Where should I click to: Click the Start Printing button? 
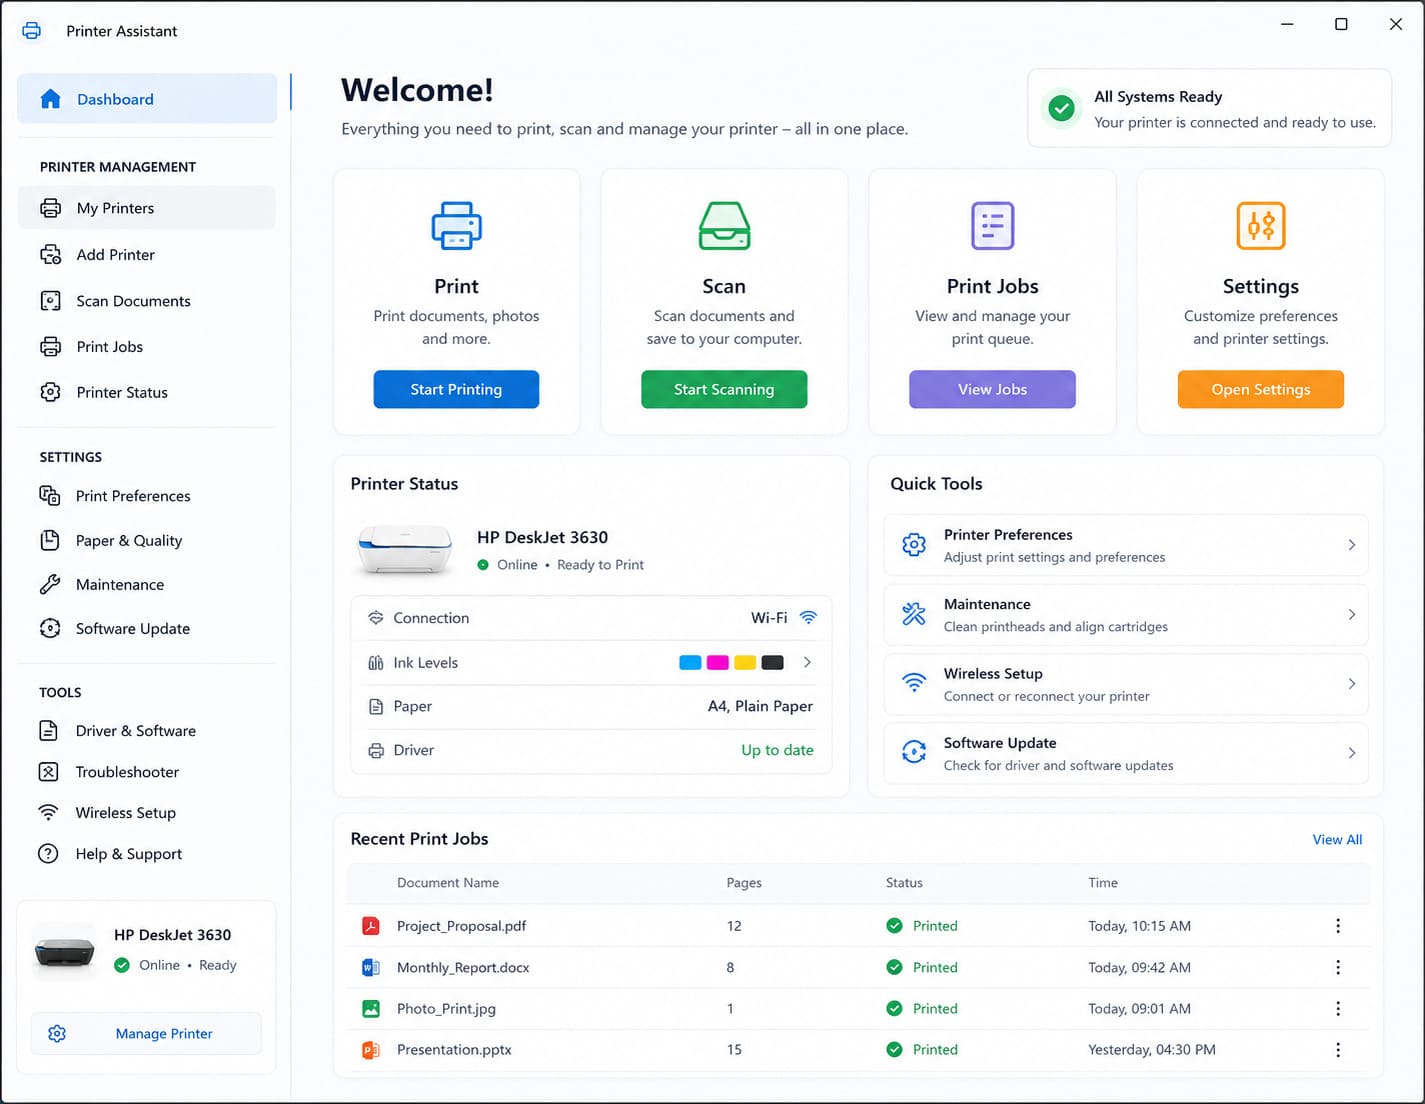(x=456, y=389)
